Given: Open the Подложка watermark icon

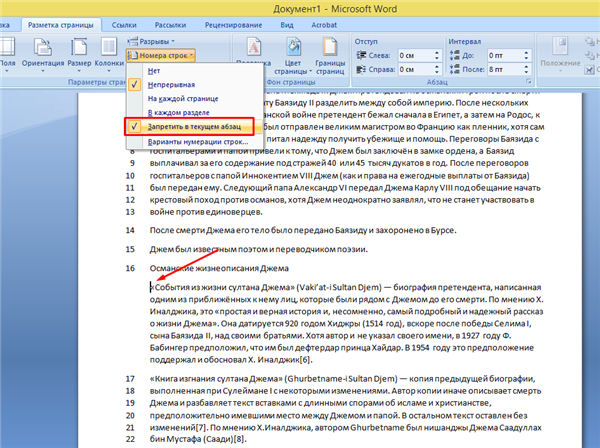Looking at the screenshot, I should coord(253,47).
